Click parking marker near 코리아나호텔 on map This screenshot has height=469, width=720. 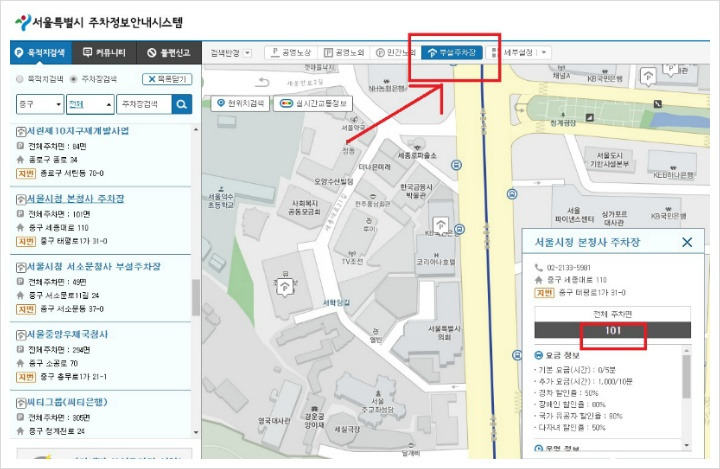pos(441,225)
